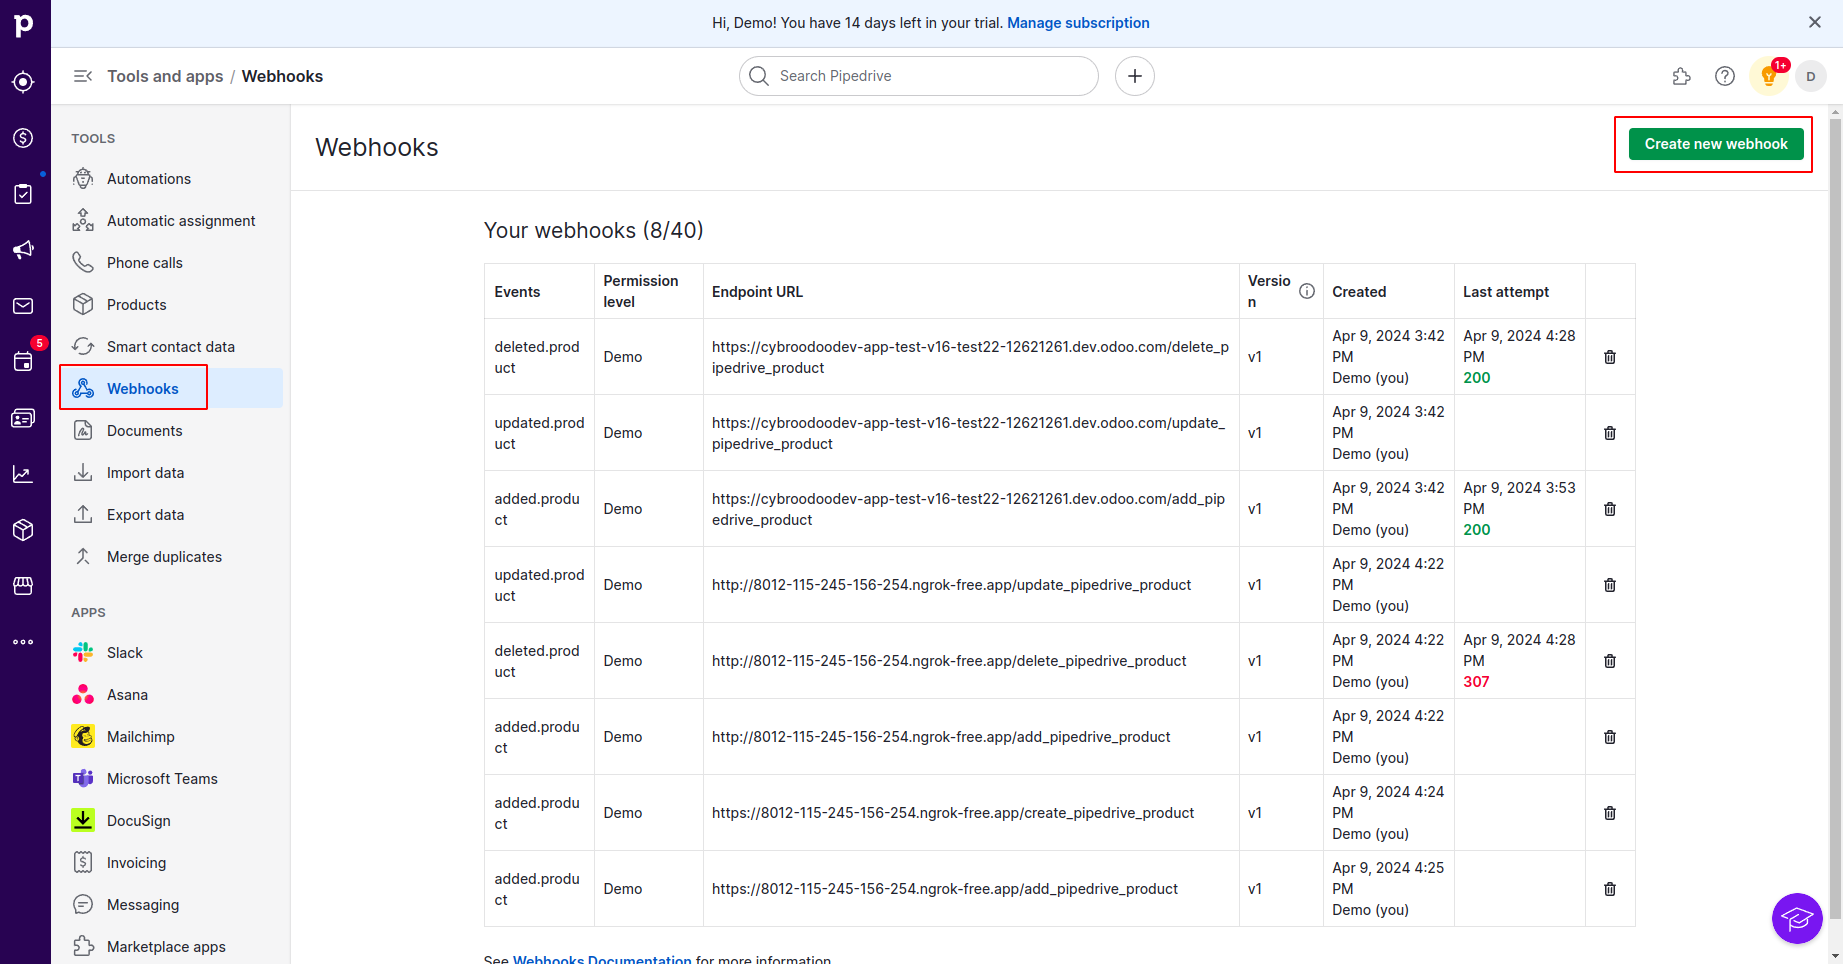Click Create new webhook button
This screenshot has width=1843, height=964.
pyautogui.click(x=1716, y=144)
